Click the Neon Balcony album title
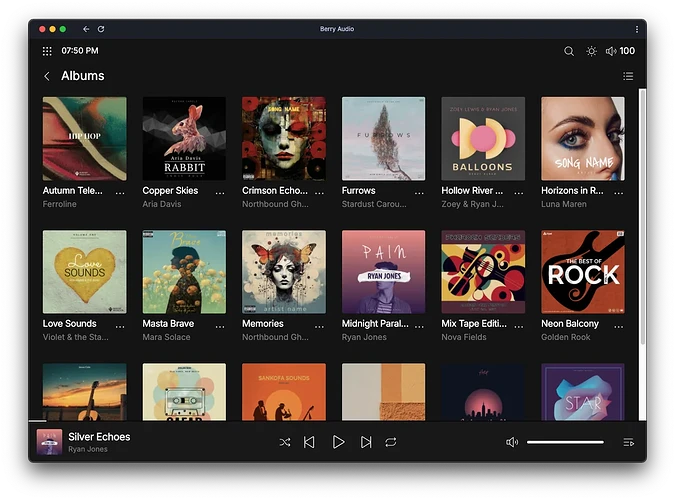 [570, 323]
